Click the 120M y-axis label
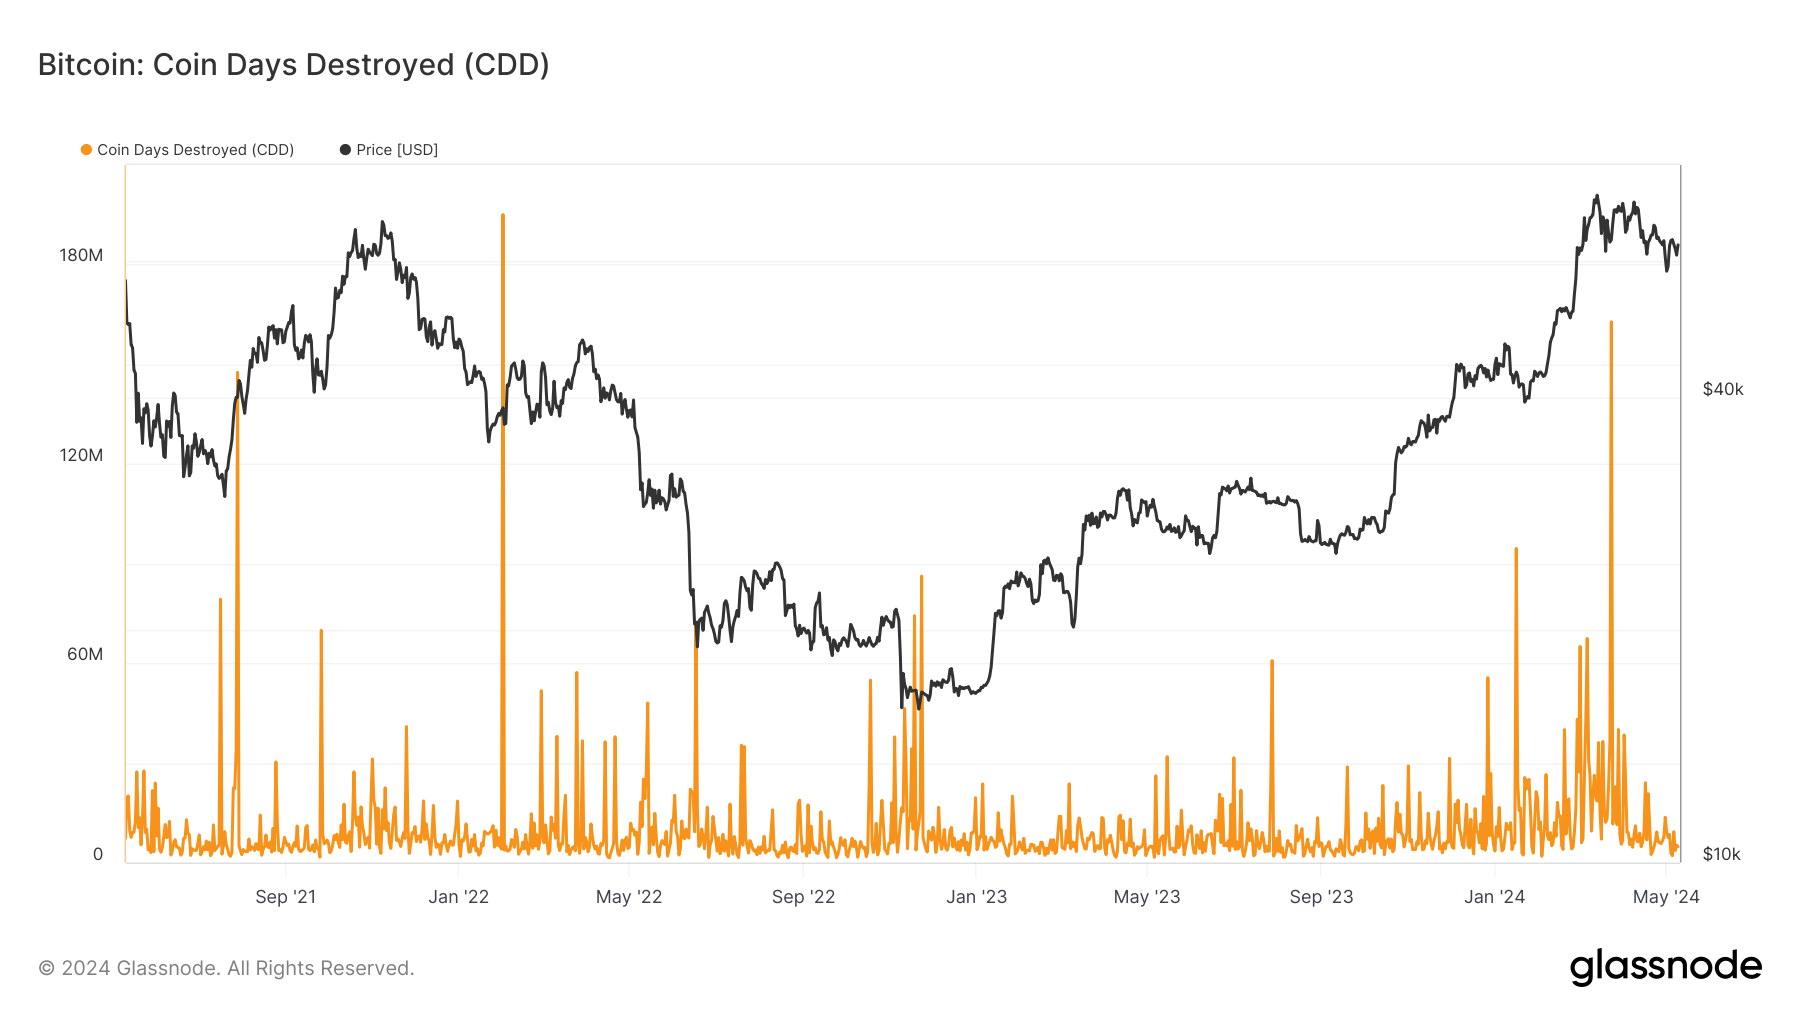The height and width of the screenshot is (1013, 1800). click(x=81, y=455)
